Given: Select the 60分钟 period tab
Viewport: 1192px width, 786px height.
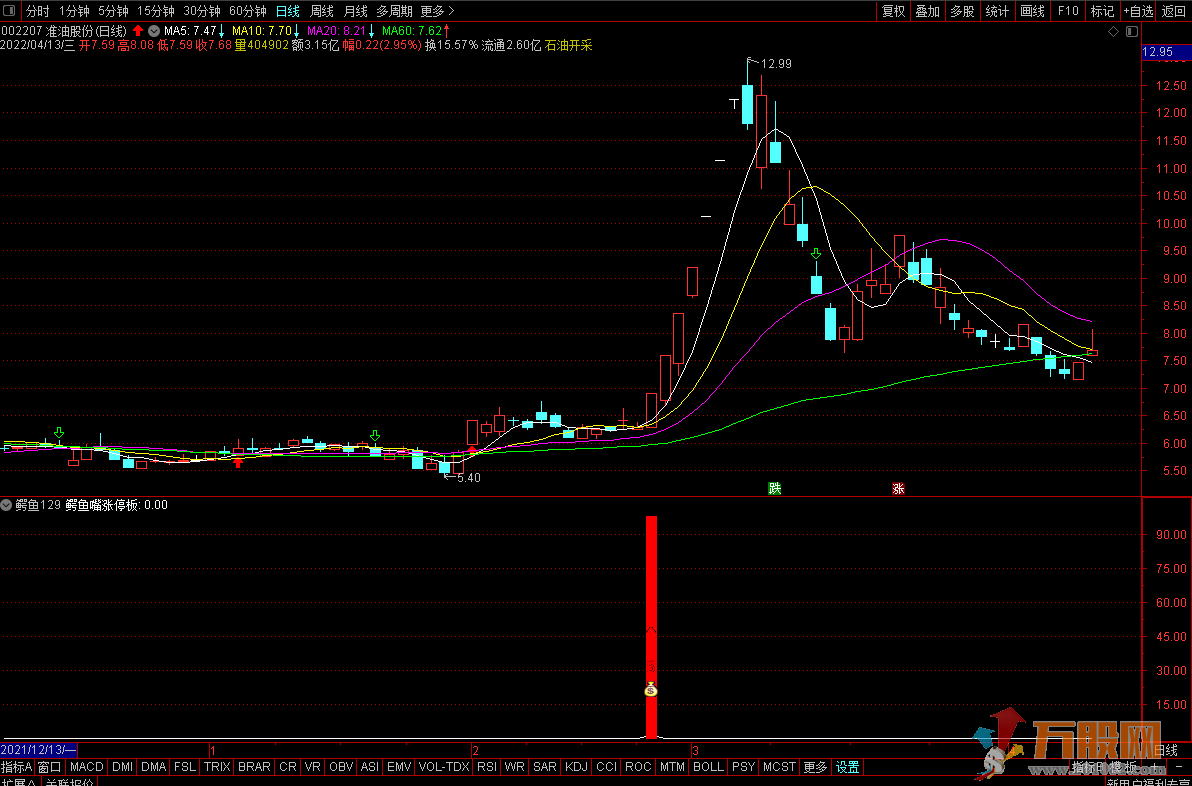Looking at the screenshot, I should pyautogui.click(x=248, y=11).
